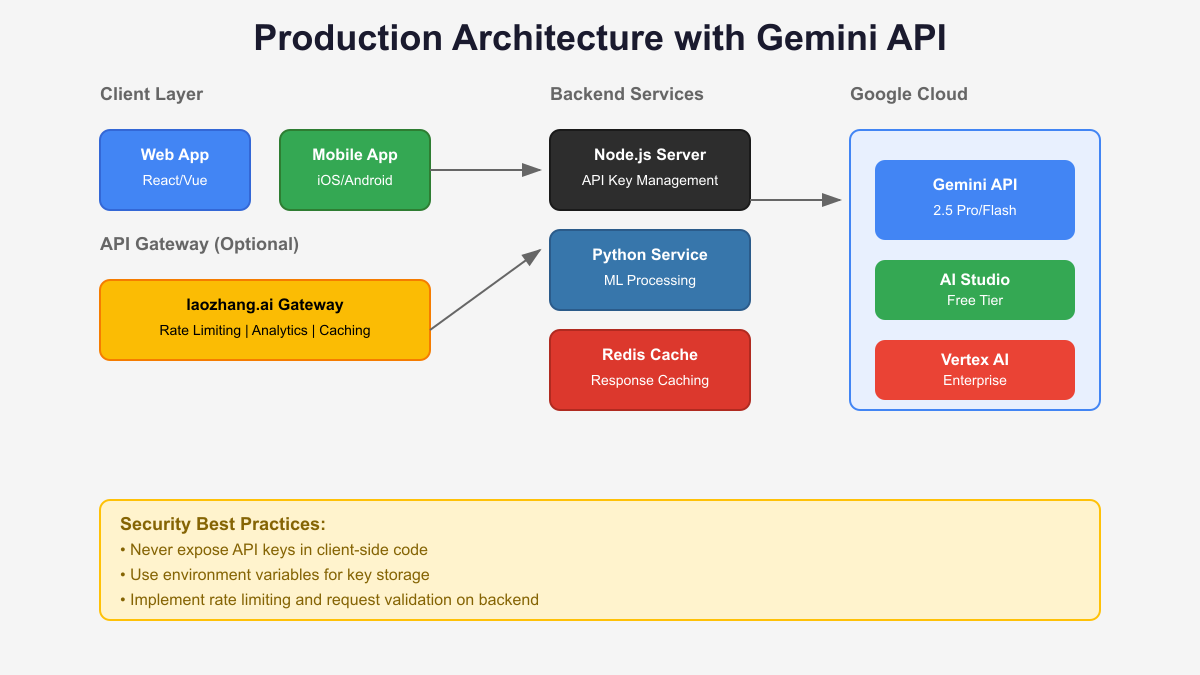Viewport: 1200px width, 675px height.
Task: Click the Vertex AI Enterprise card
Action: click(x=975, y=370)
